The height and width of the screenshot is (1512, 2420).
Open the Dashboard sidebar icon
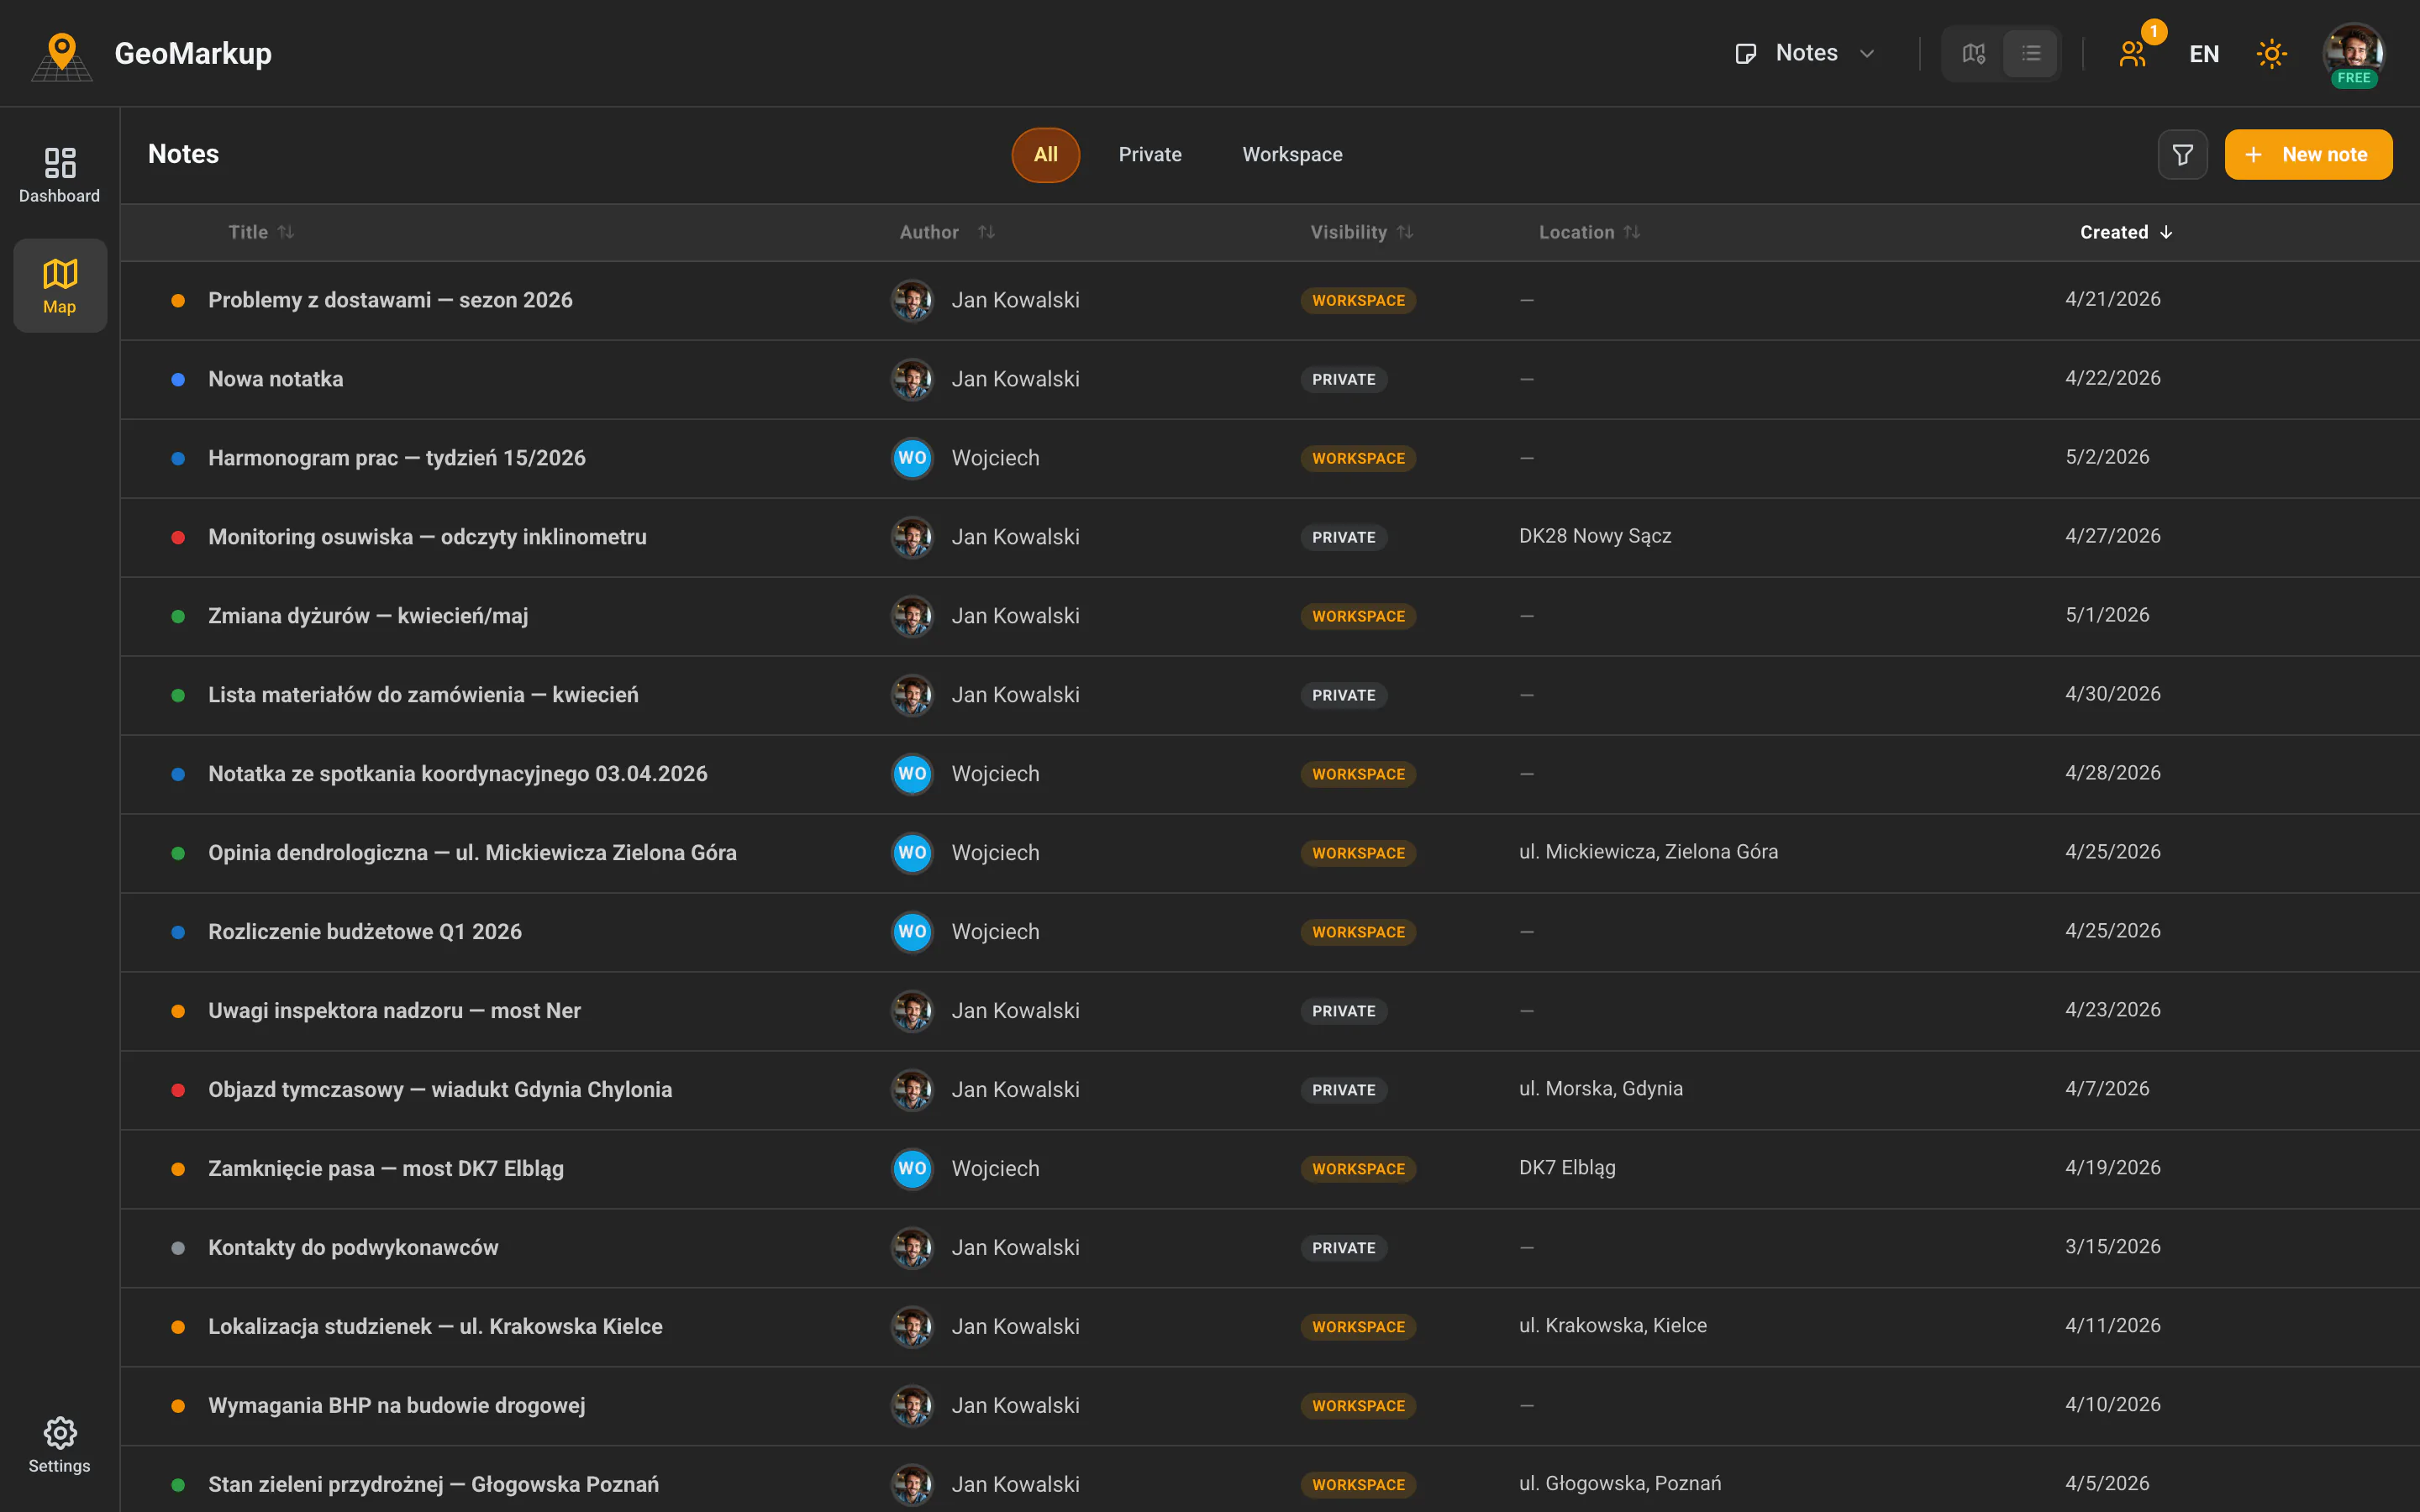(x=60, y=175)
